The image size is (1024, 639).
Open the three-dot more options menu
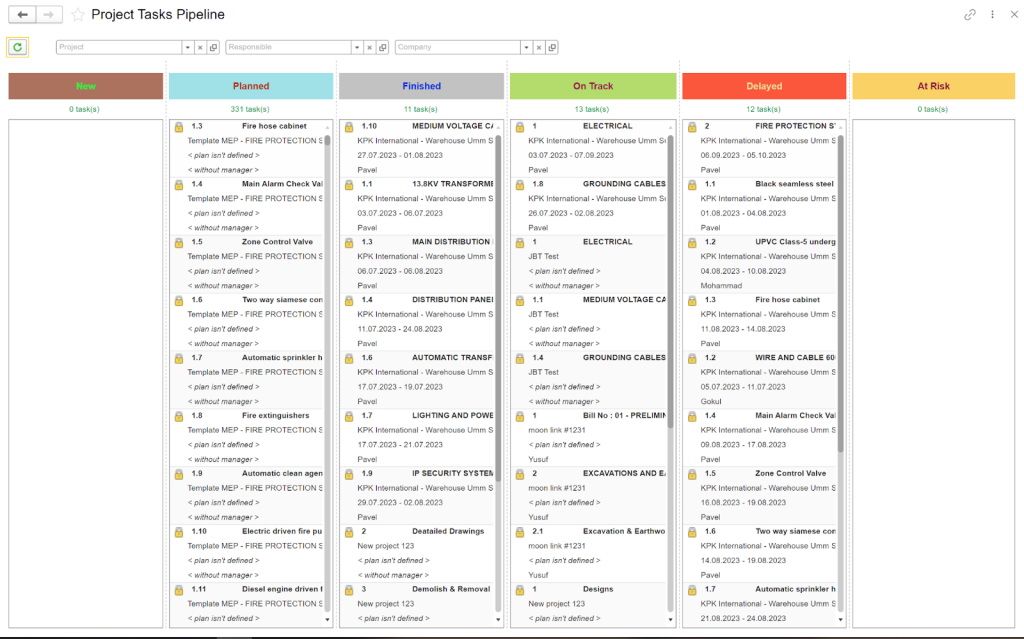[x=992, y=14]
